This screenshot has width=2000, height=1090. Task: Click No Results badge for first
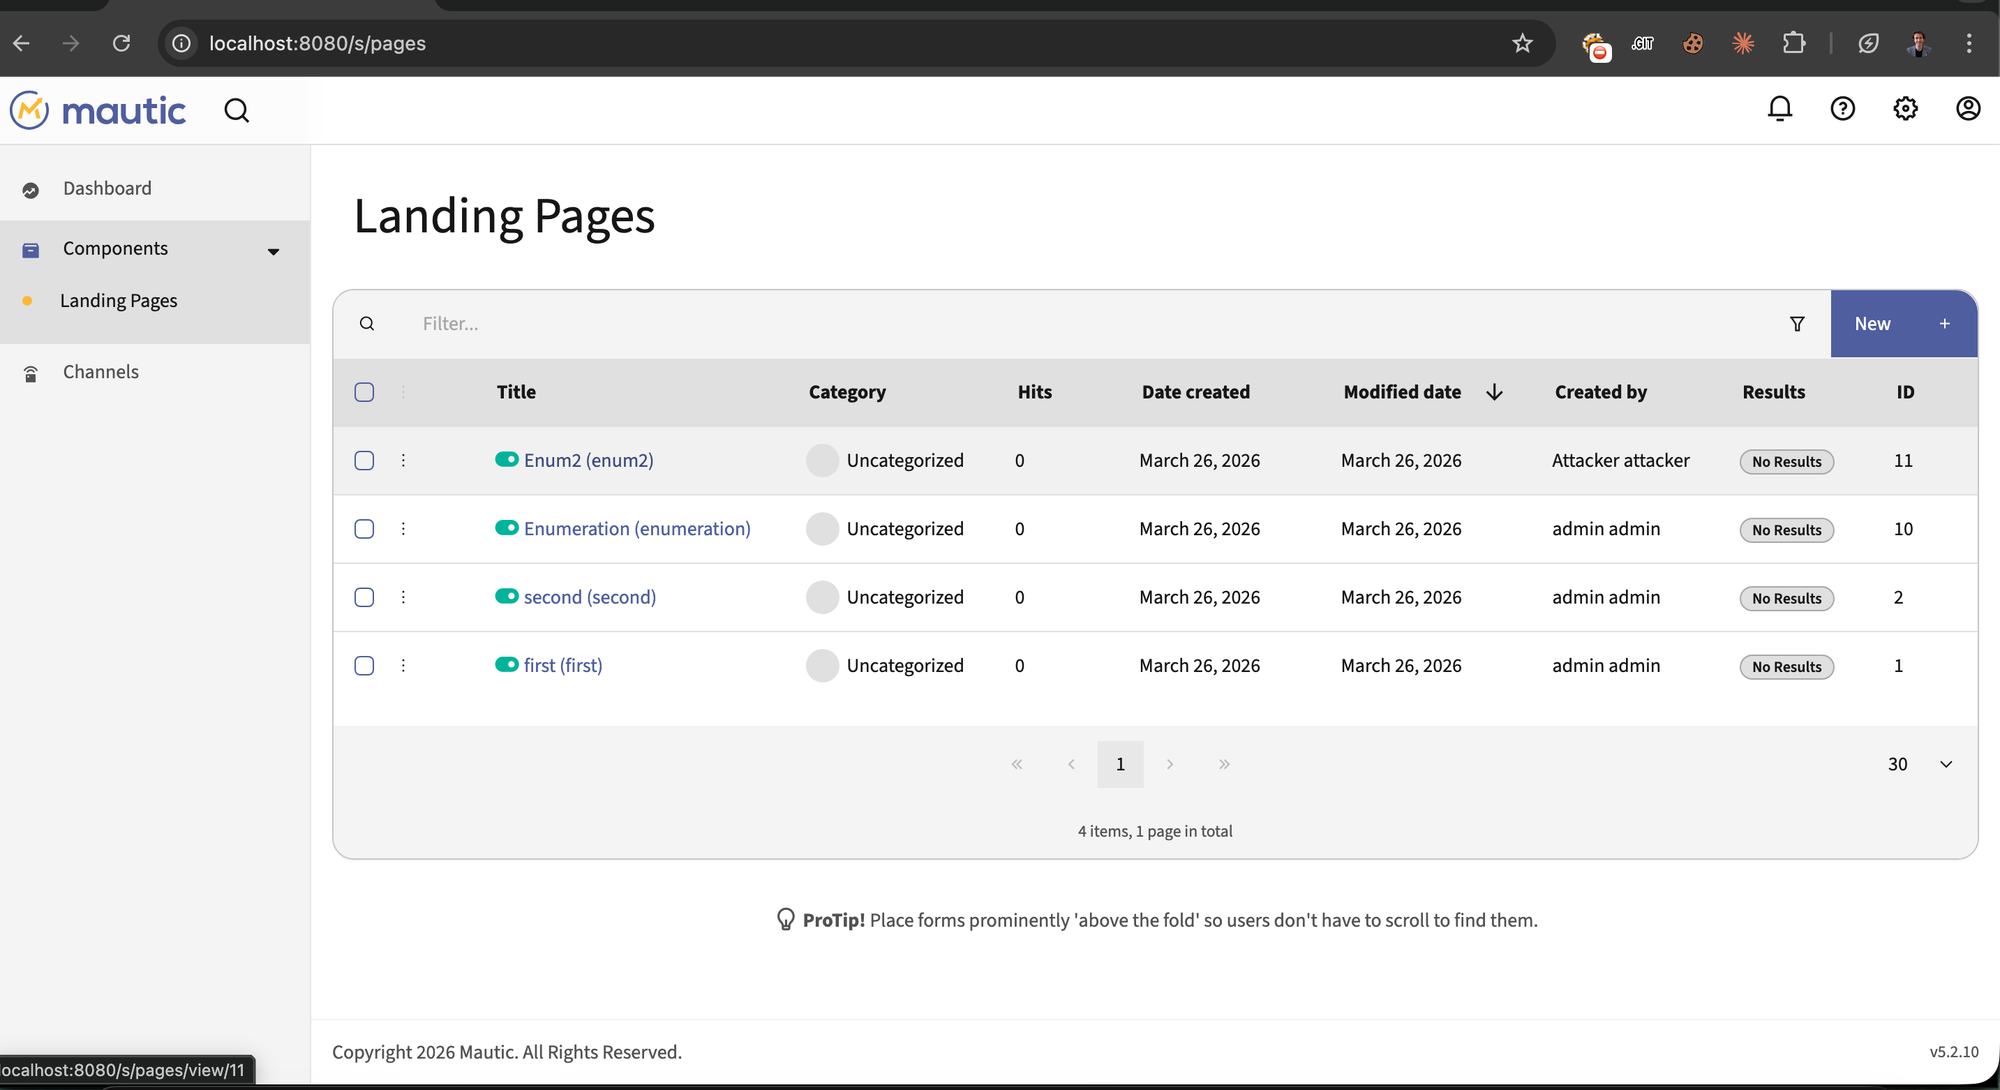click(x=1787, y=667)
